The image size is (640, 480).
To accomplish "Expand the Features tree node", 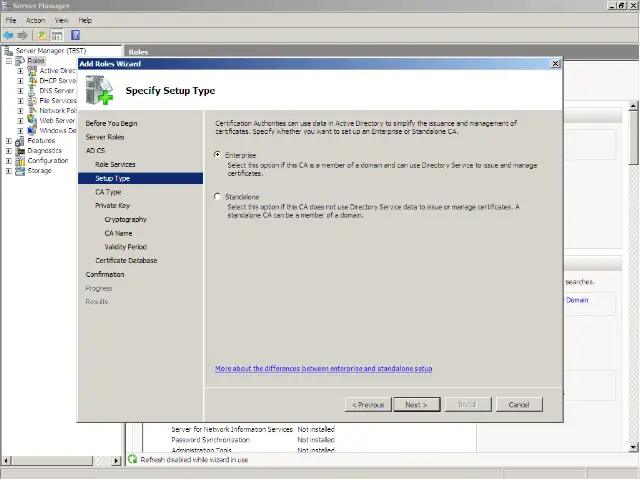I will tap(9, 141).
